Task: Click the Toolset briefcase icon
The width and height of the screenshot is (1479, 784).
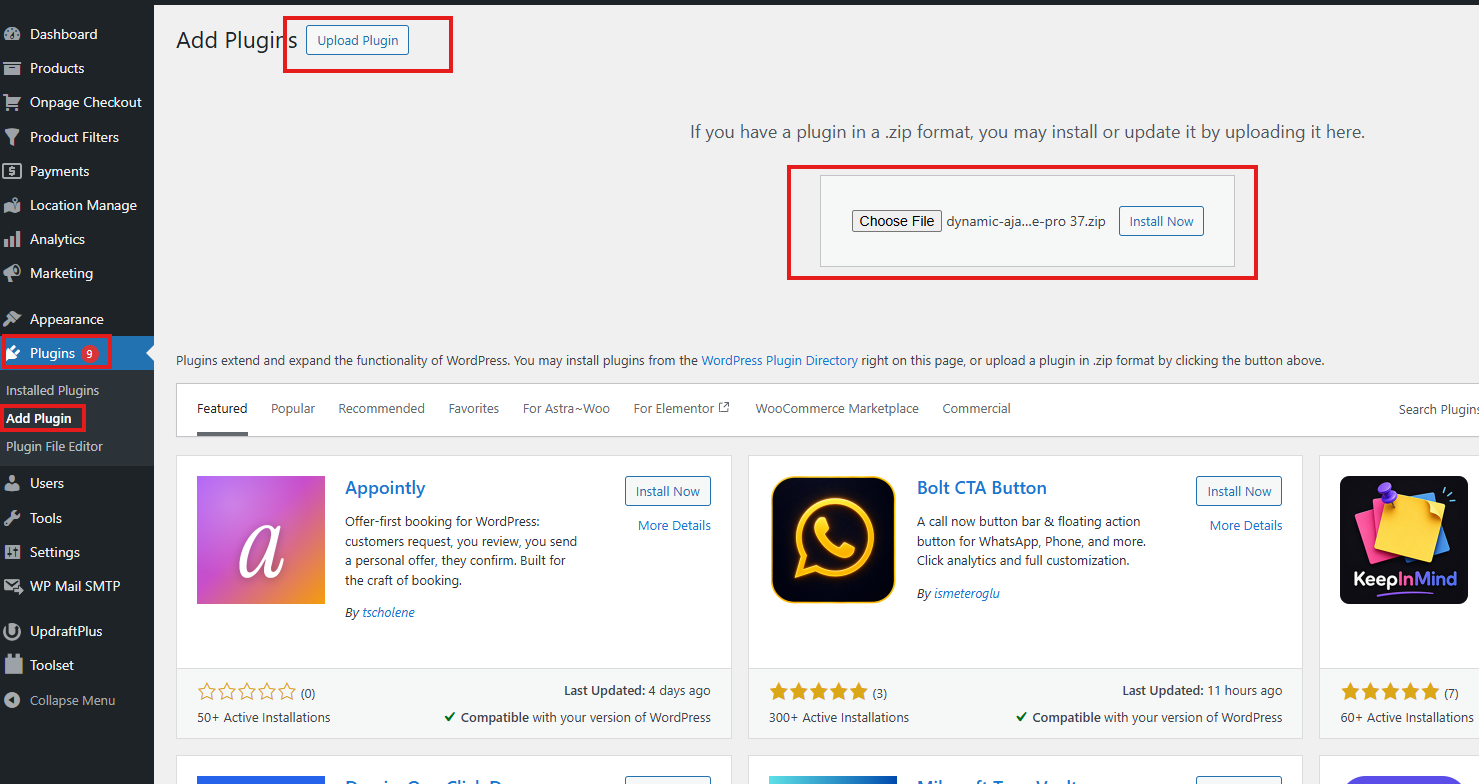Action: [x=12, y=665]
